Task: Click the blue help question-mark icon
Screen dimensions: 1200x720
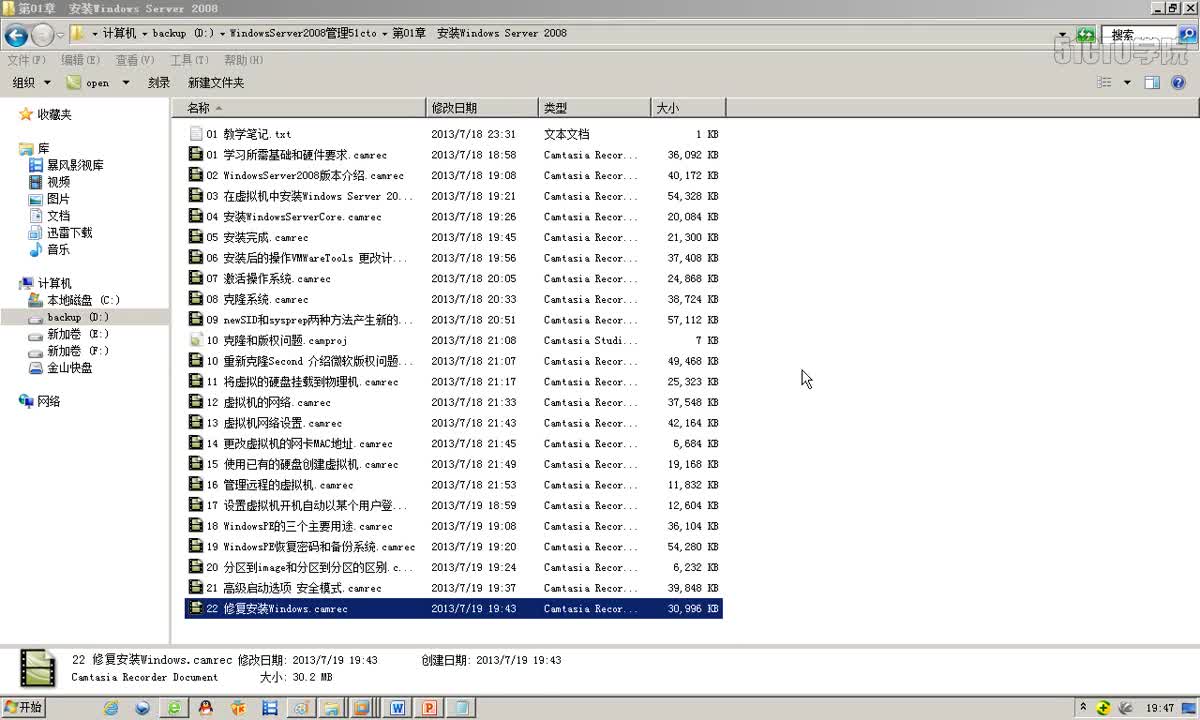Action: (1178, 83)
